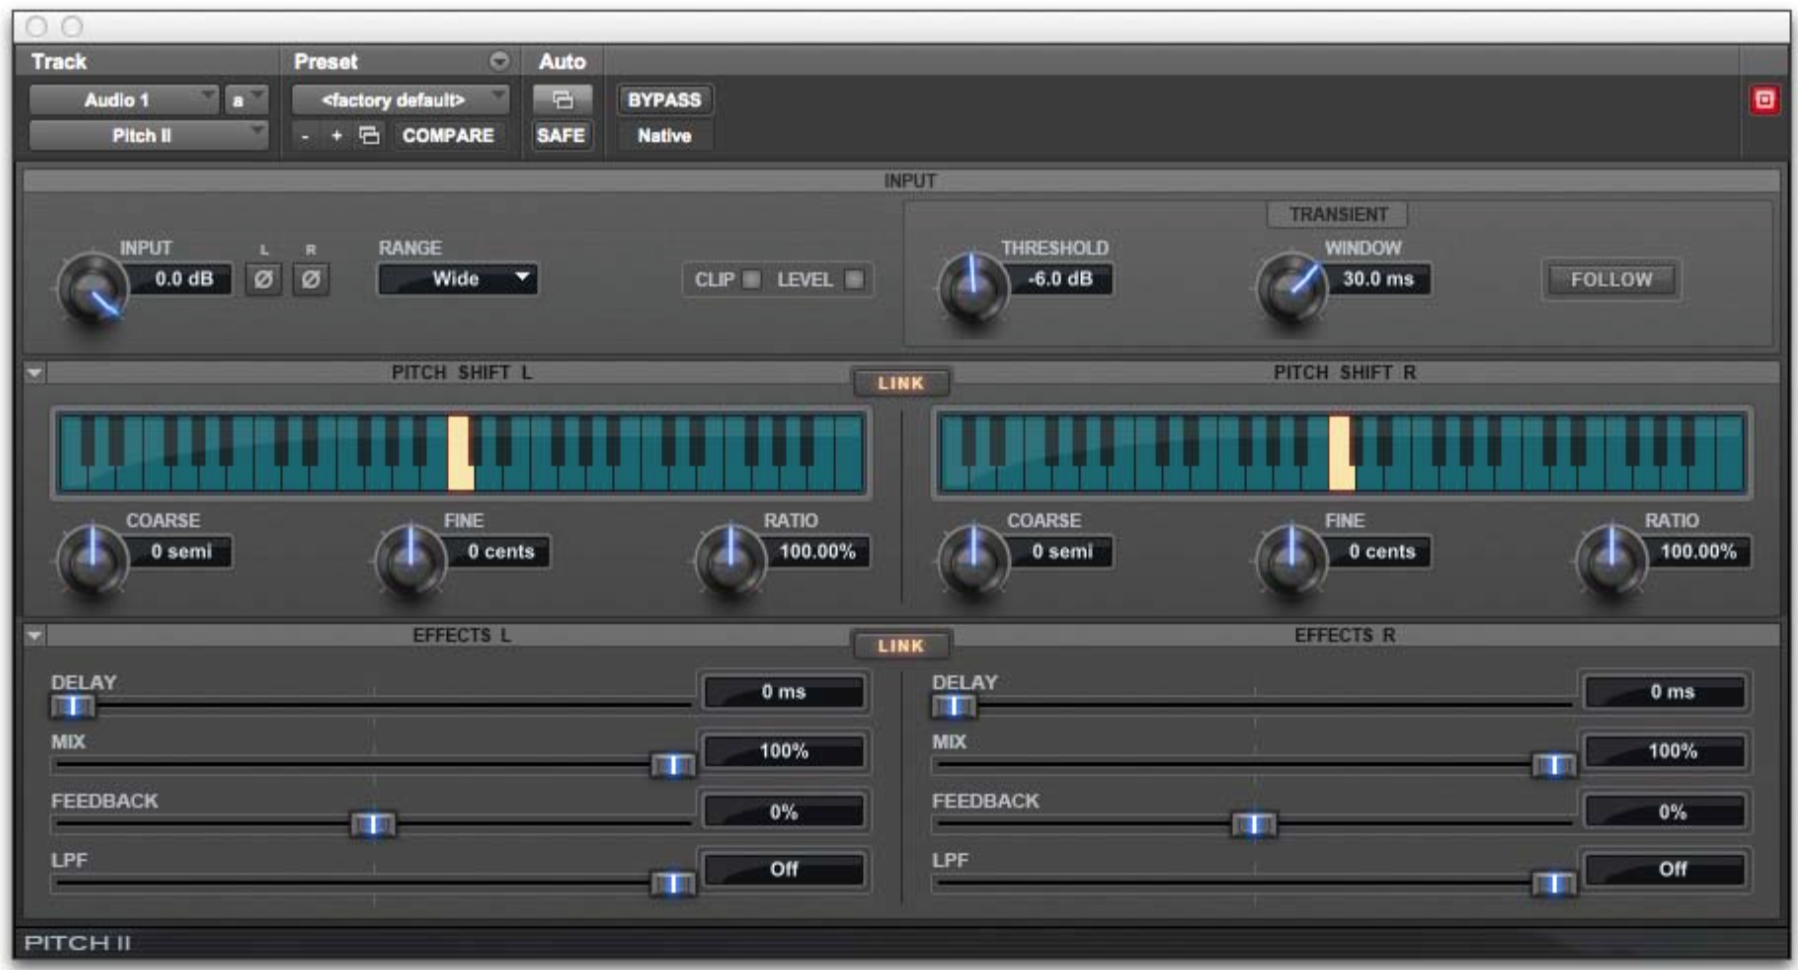Click the right LPF slider handle
The width and height of the screenshot is (1798, 970).
click(1554, 884)
